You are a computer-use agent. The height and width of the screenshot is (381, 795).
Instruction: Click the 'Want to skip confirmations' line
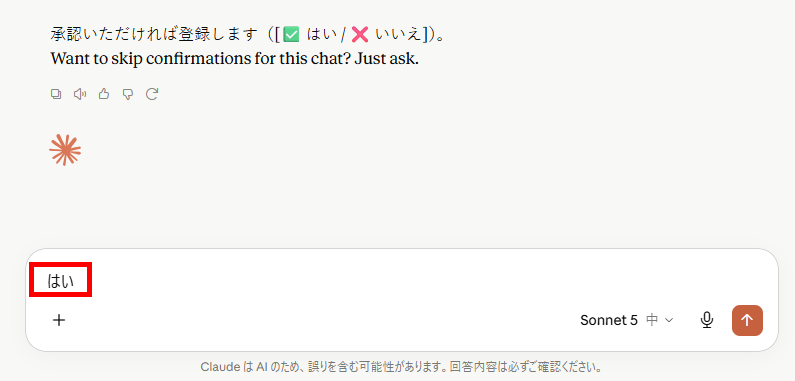tap(235, 59)
